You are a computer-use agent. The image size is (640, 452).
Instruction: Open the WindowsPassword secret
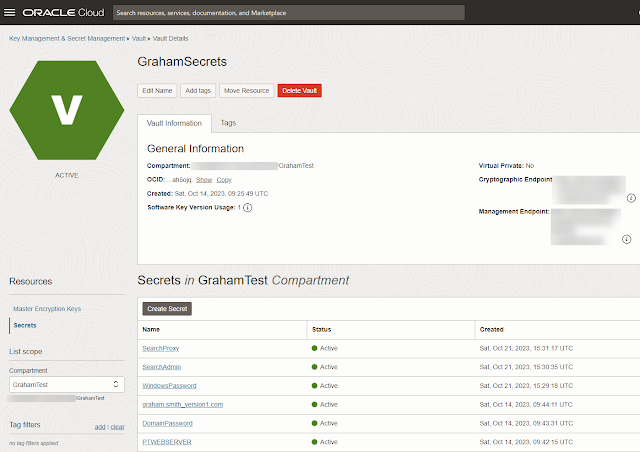(x=169, y=386)
